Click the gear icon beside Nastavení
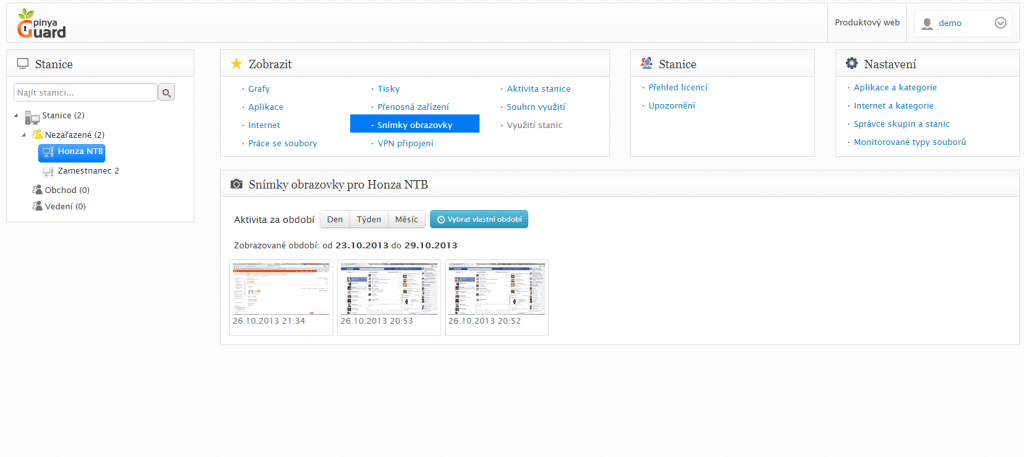 click(x=851, y=63)
